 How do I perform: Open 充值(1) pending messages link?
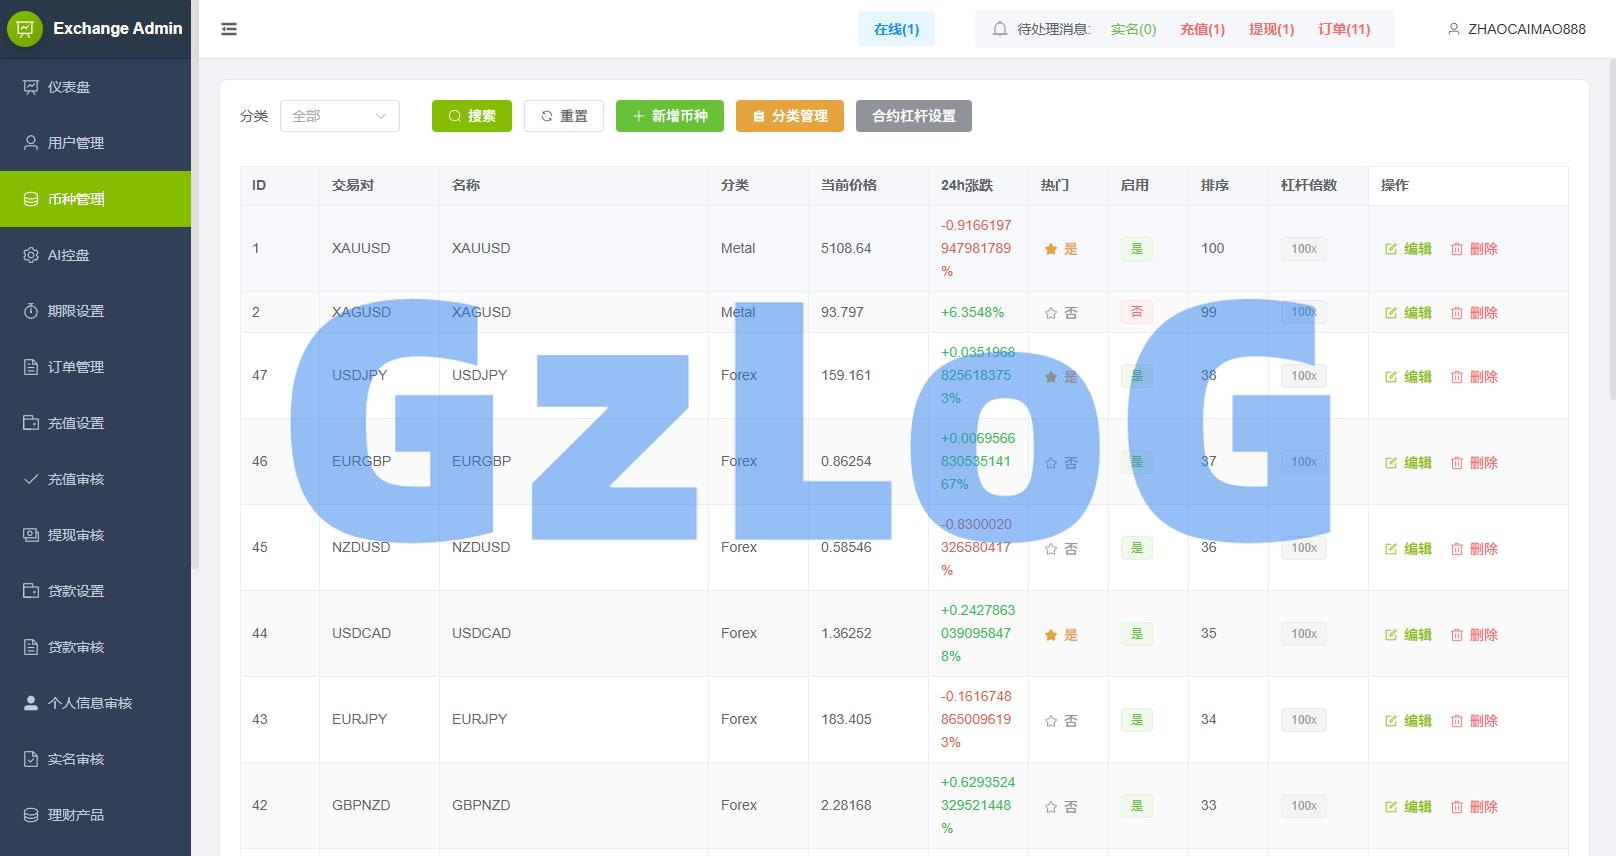pos(1202,29)
